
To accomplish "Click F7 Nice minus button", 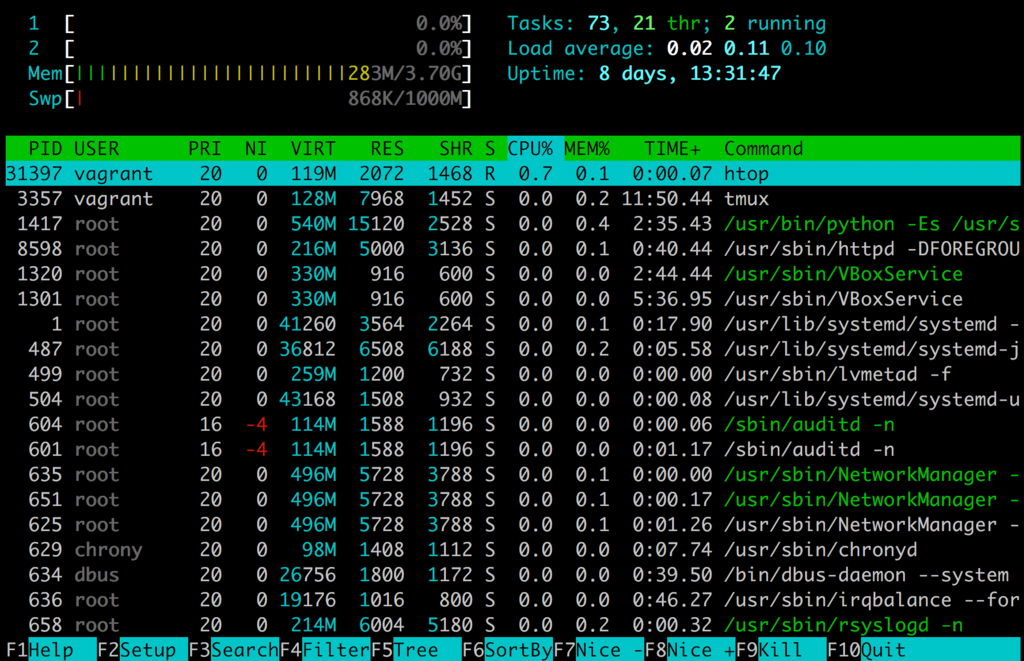I will point(599,650).
